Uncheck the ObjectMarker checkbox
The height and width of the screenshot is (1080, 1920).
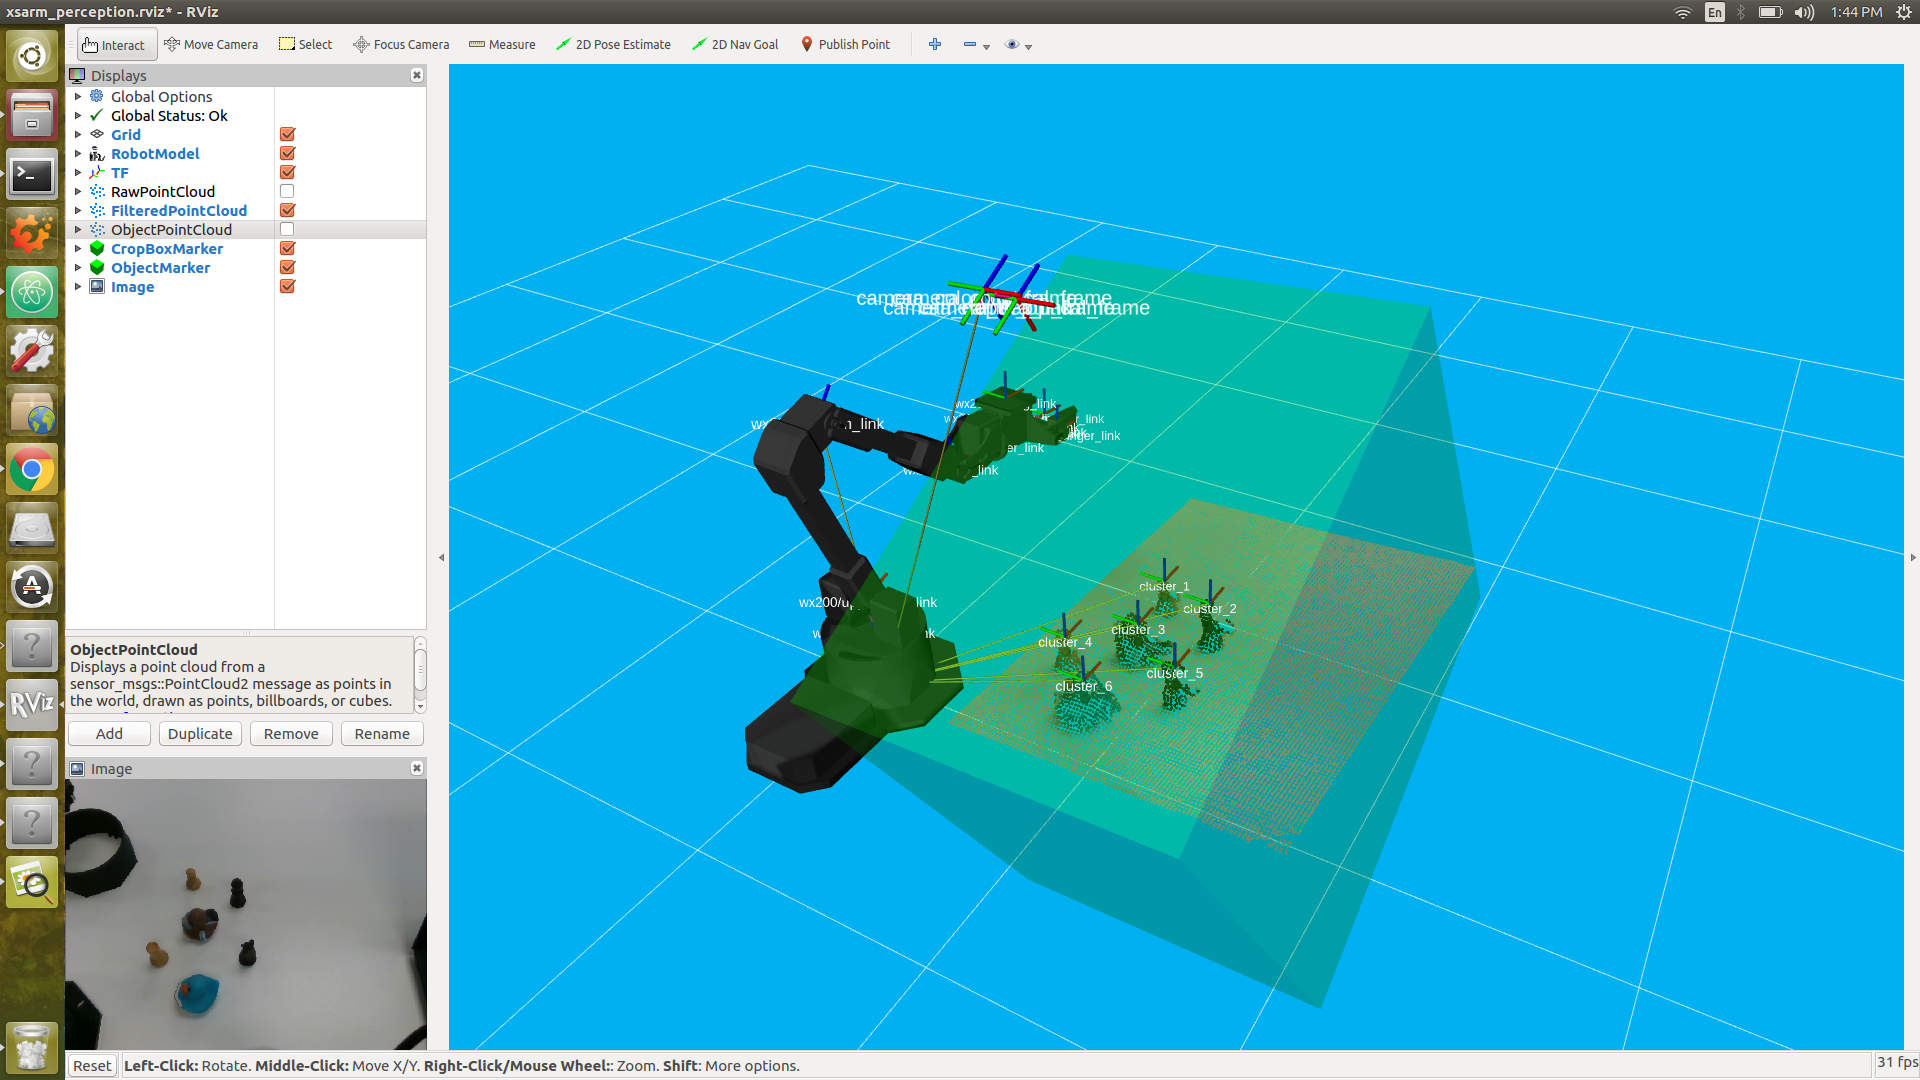coord(287,268)
